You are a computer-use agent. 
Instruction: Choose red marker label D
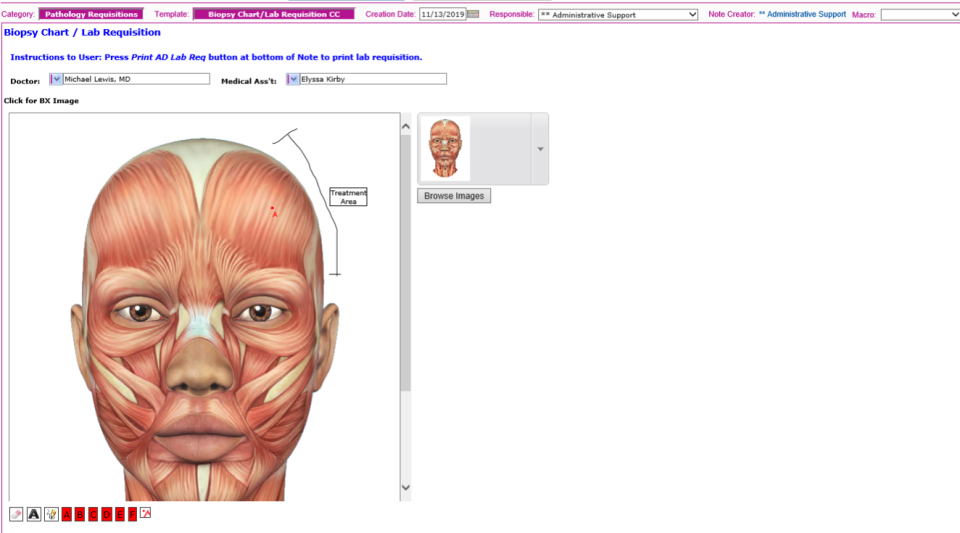point(106,514)
